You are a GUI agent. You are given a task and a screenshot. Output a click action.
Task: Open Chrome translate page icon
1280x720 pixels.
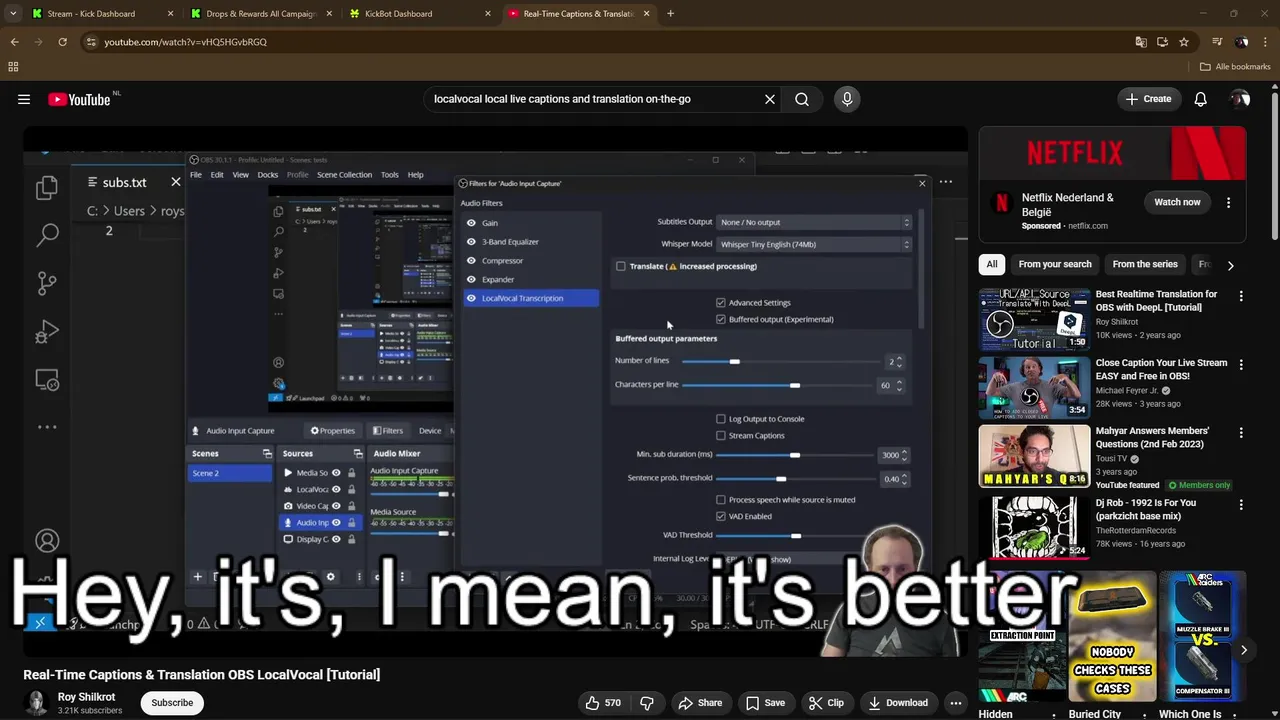click(1141, 42)
